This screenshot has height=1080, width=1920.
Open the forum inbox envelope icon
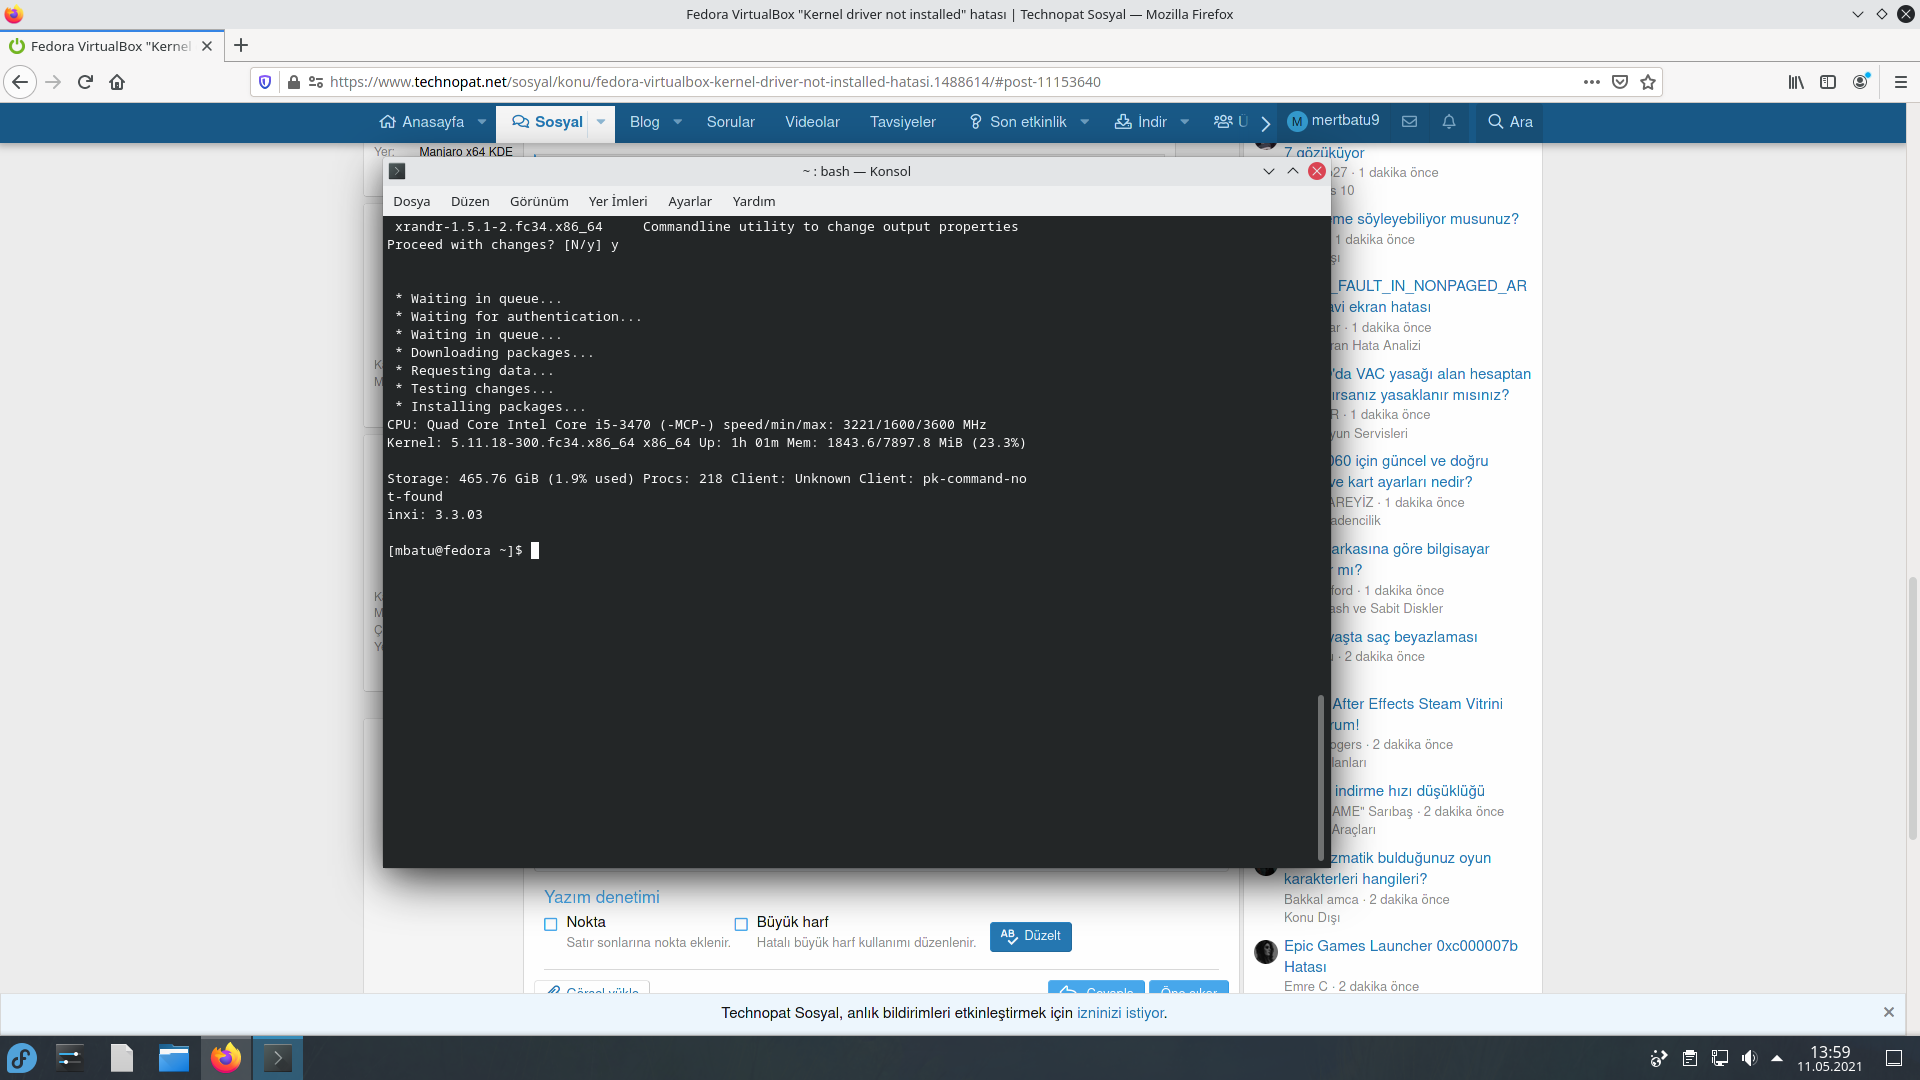click(x=1409, y=121)
